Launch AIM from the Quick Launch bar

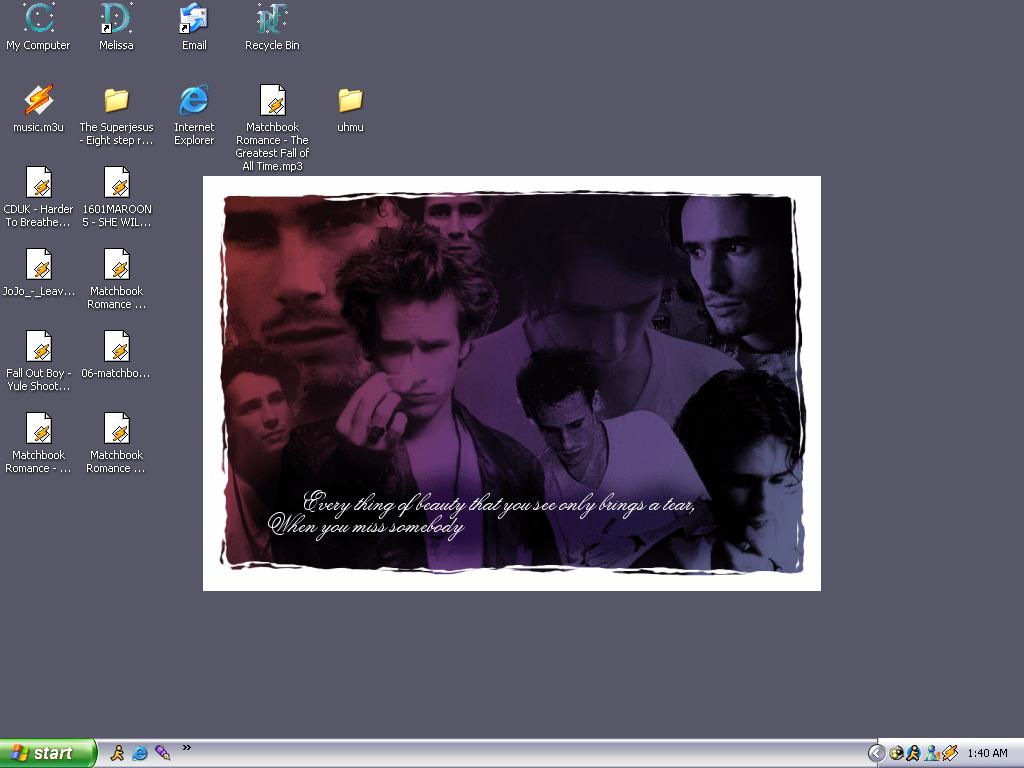[x=117, y=753]
